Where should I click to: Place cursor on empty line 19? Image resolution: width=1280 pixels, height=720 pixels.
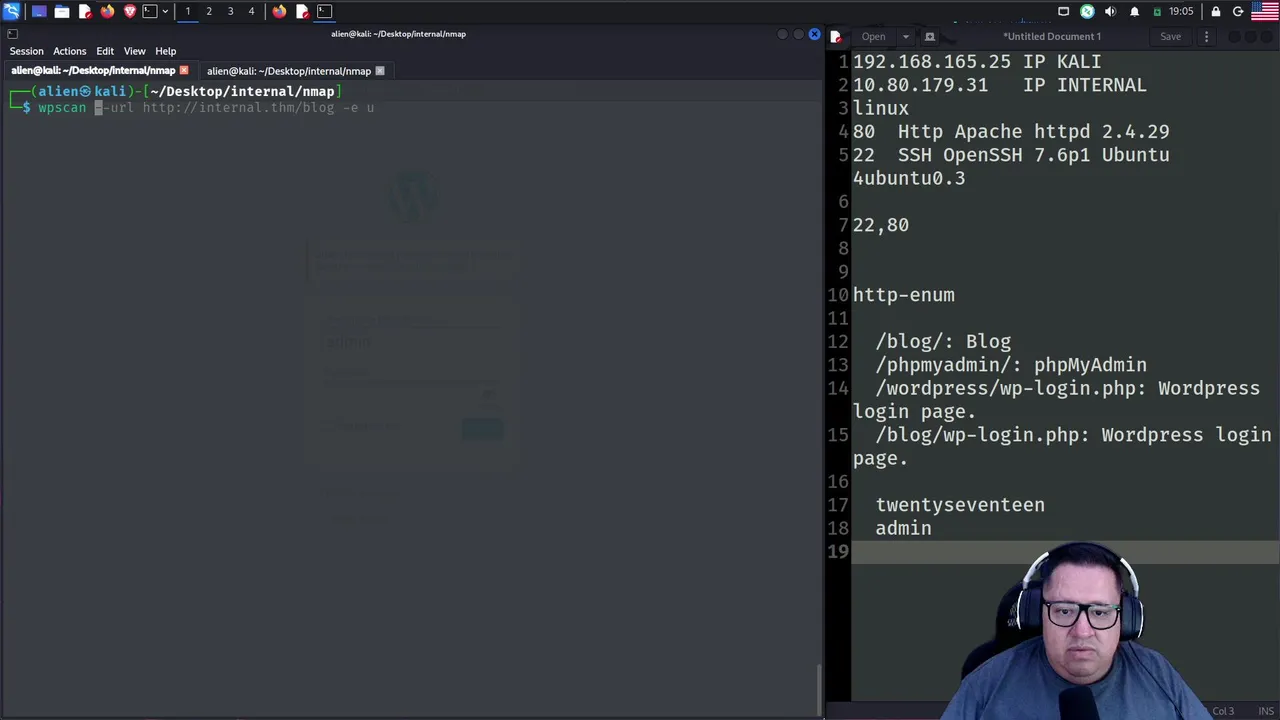coord(1065,552)
